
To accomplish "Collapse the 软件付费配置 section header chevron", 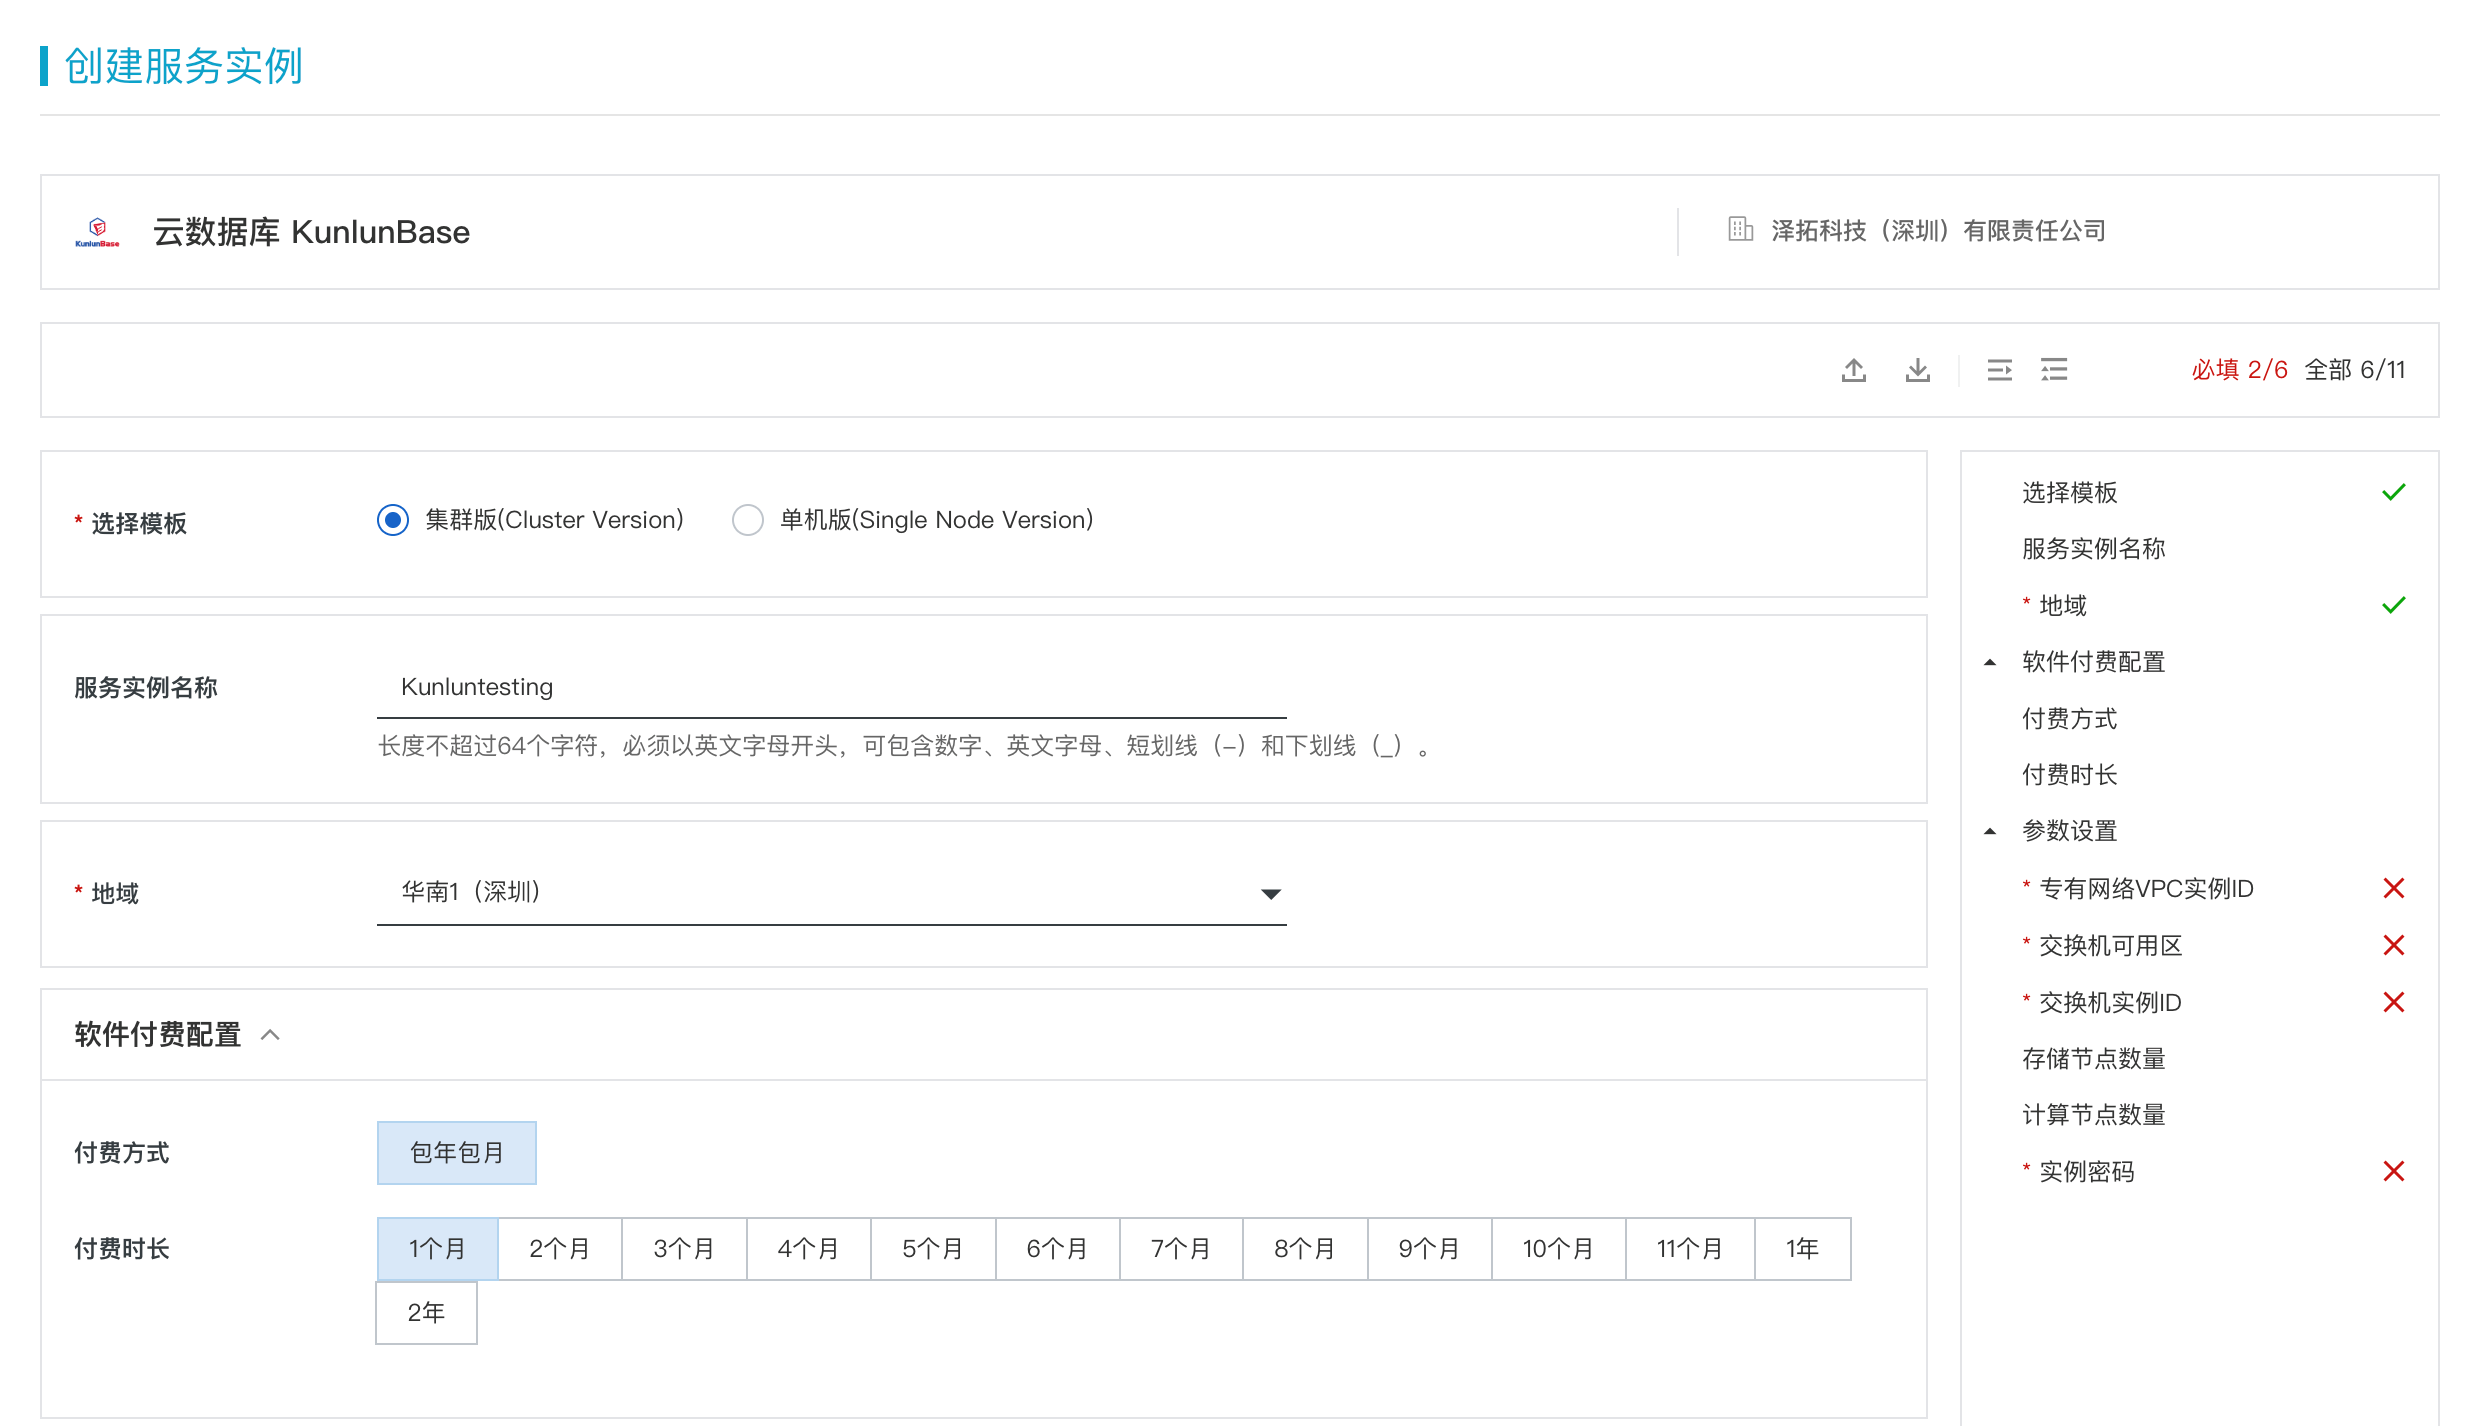I will 270,1035.
